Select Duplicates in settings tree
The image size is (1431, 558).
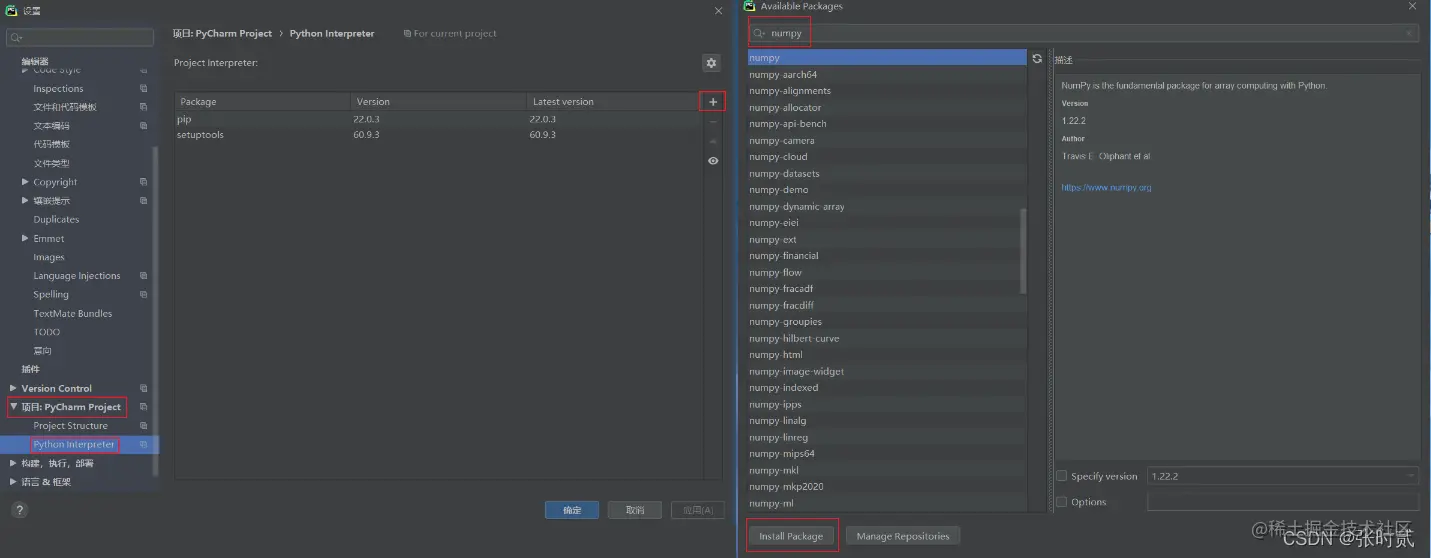[56, 220]
